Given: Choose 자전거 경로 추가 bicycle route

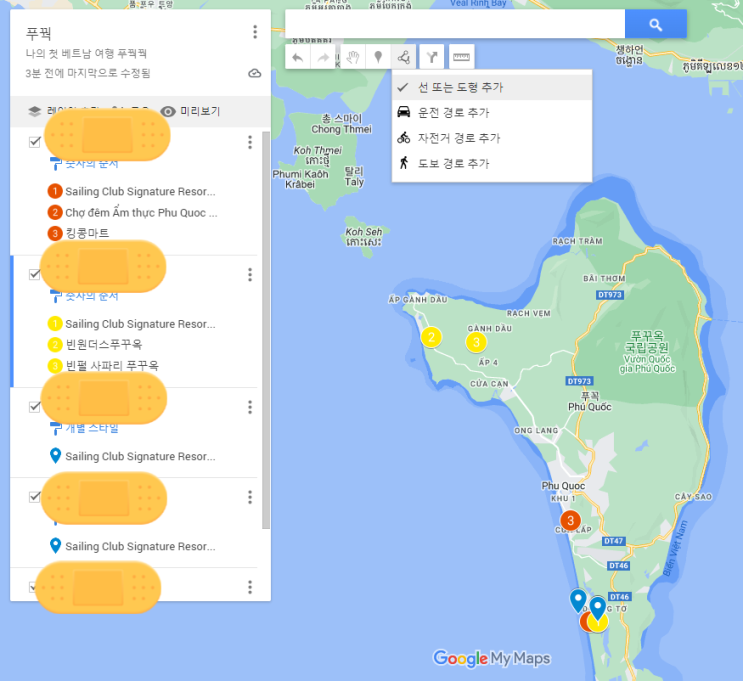Looking at the screenshot, I should 492,138.
